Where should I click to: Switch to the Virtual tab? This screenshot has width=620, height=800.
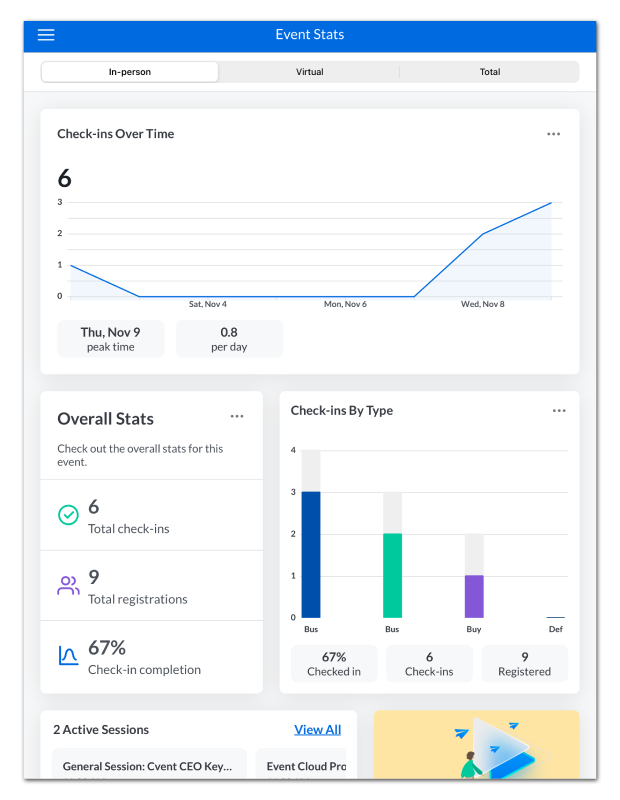click(310, 72)
